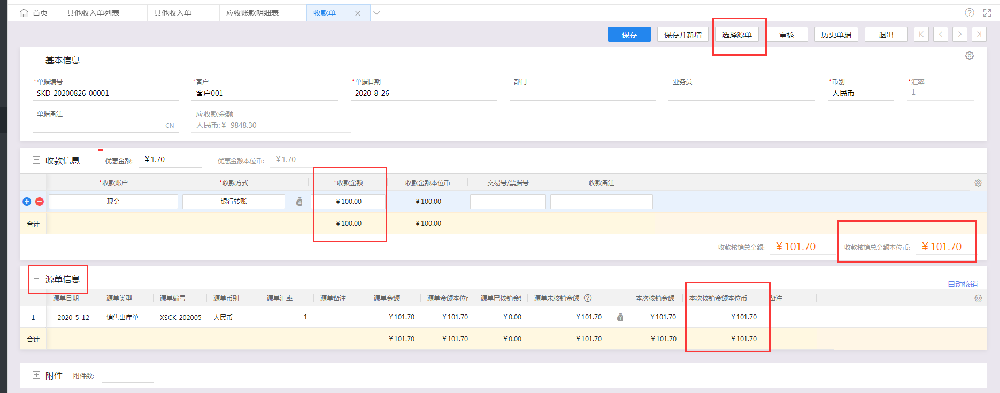Open the source table column settings gear
Image resolution: width=1000 pixels, height=393 pixels.
point(979,298)
